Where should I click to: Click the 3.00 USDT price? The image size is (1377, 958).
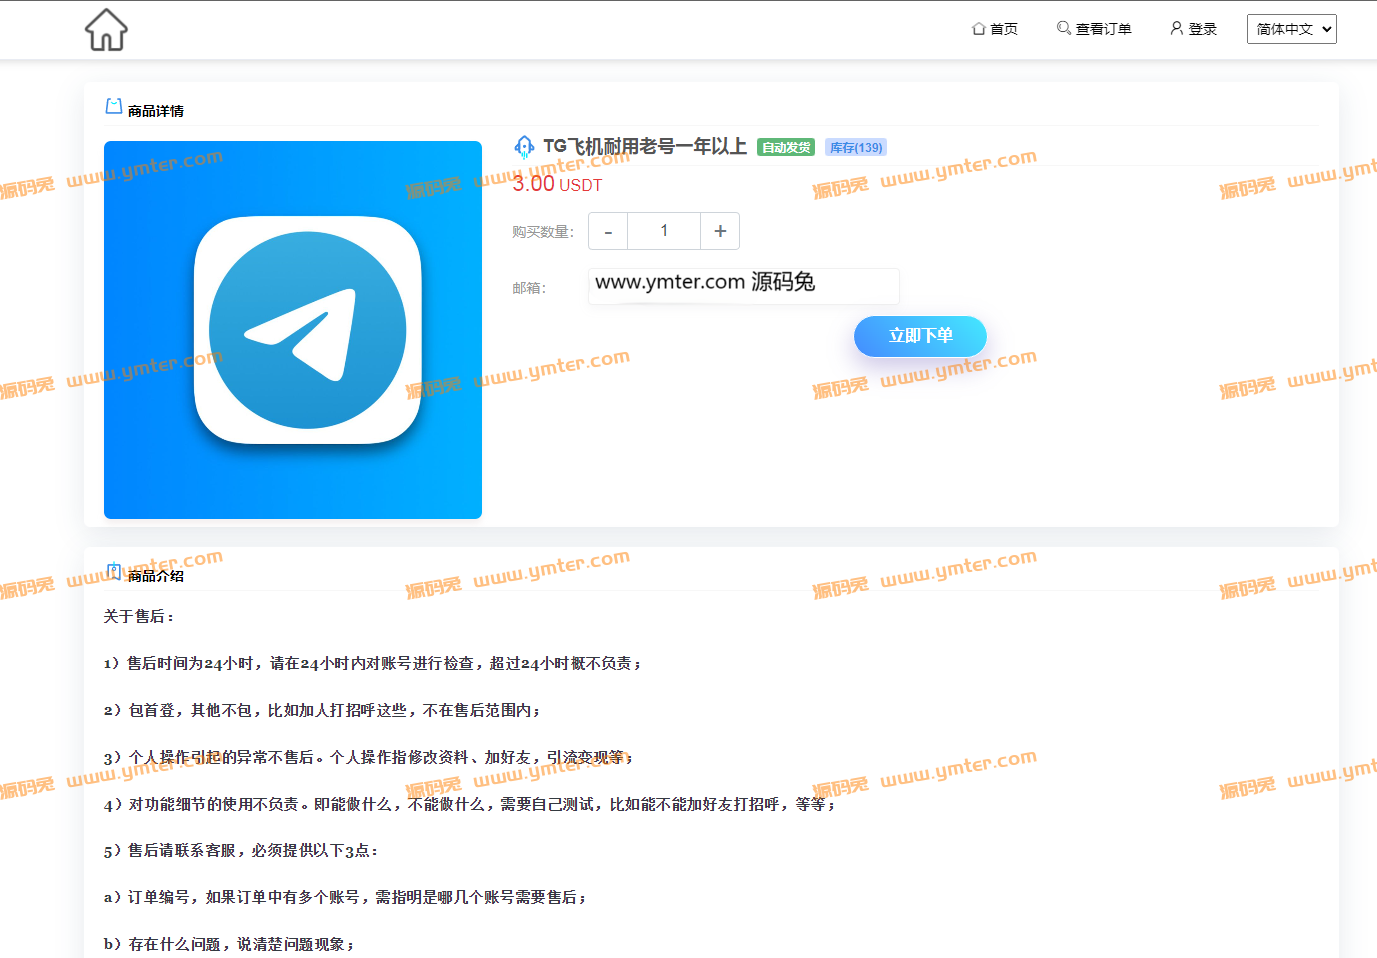(557, 184)
